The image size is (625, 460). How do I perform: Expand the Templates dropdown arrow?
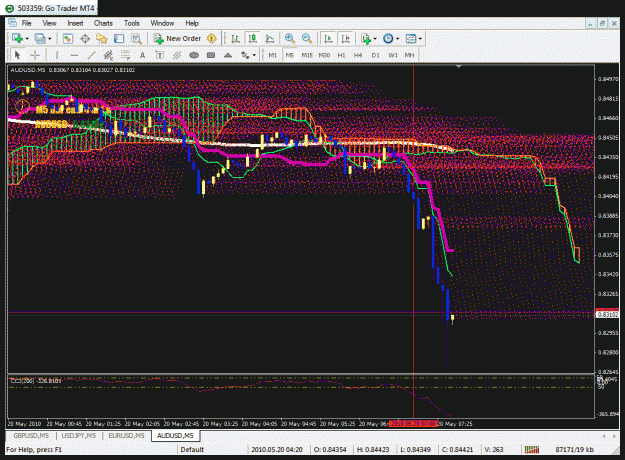point(420,39)
